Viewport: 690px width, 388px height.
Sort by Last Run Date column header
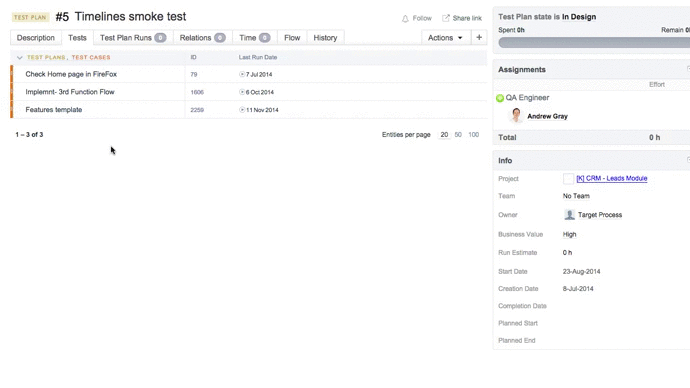tap(258, 57)
